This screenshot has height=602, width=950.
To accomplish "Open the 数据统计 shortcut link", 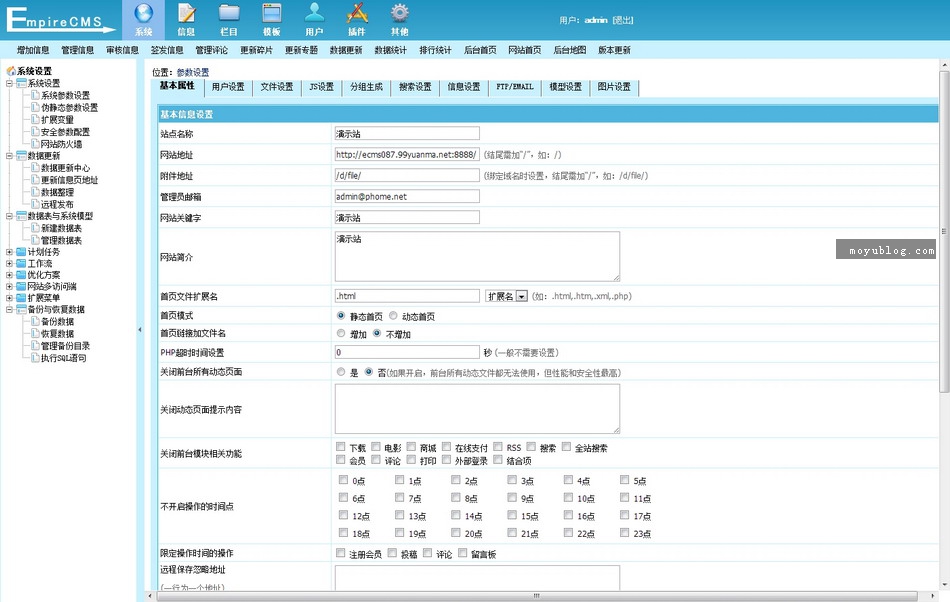I will [391, 50].
